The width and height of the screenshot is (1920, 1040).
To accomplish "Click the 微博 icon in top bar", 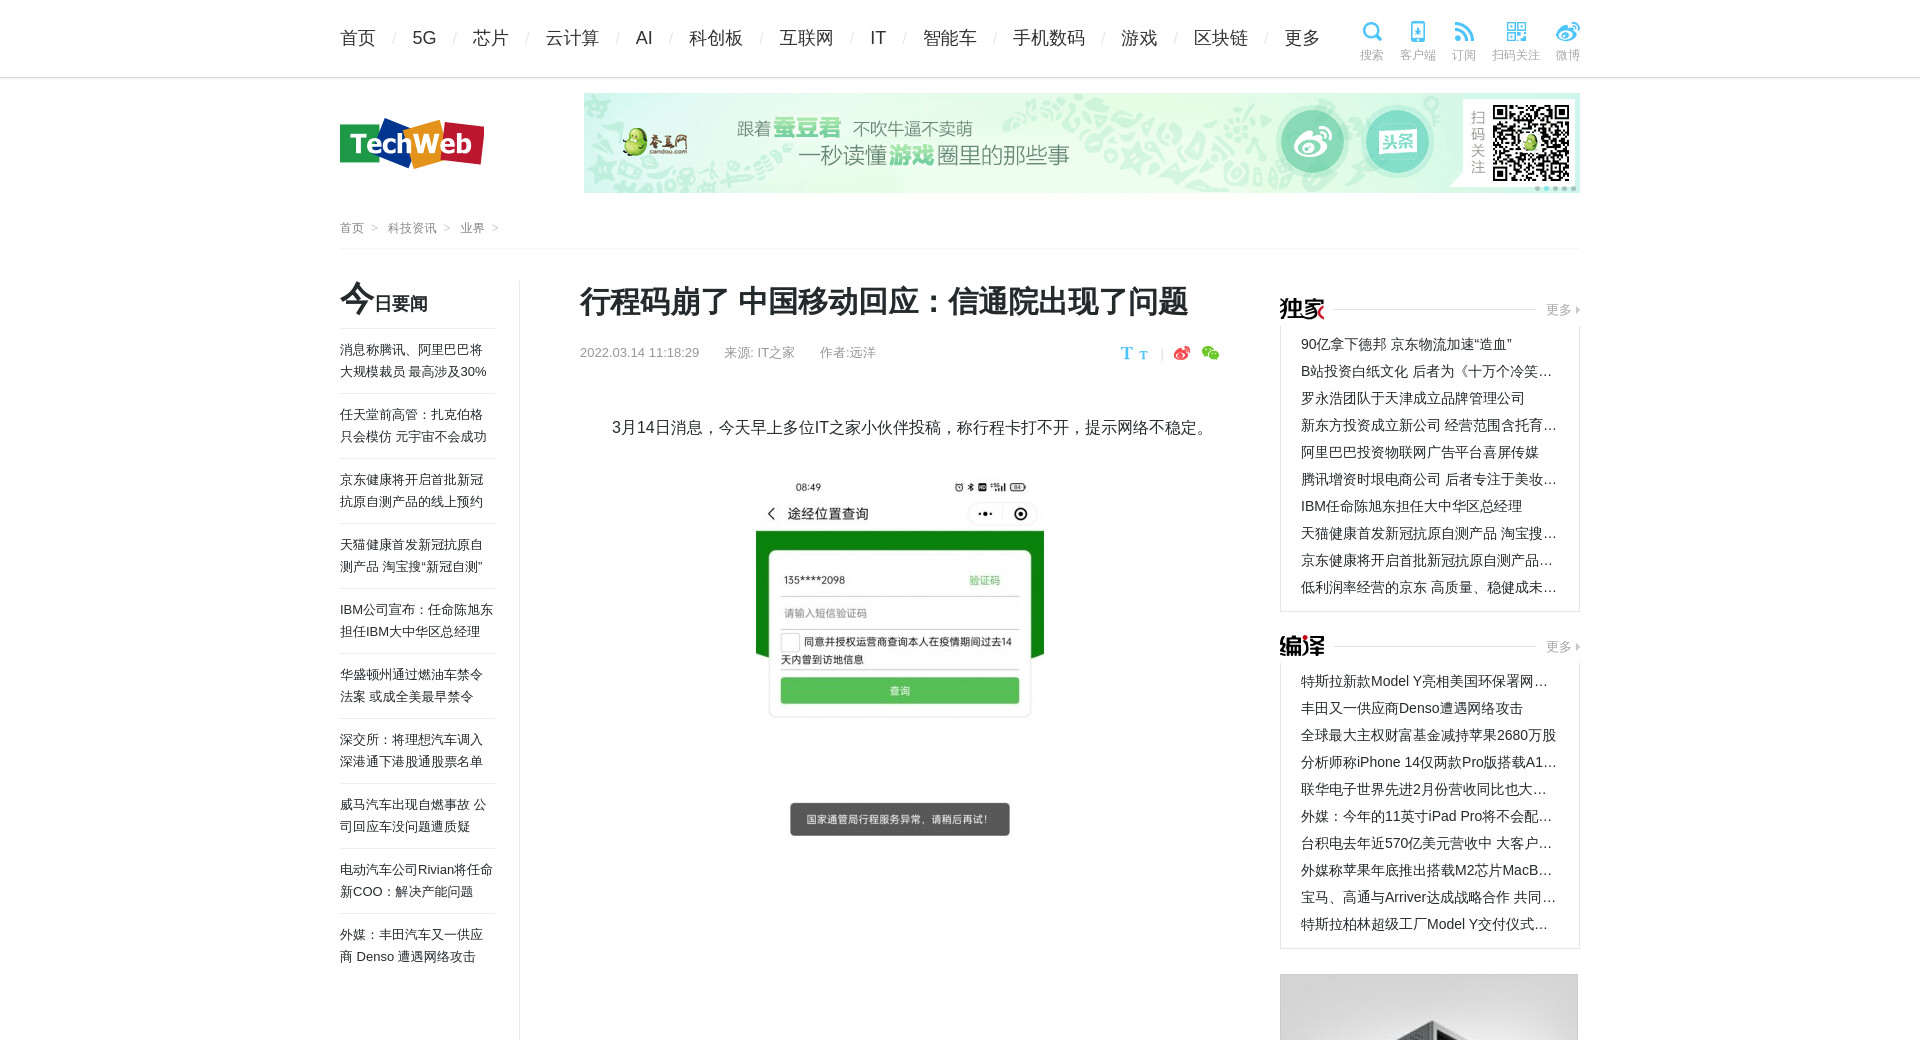I will [1567, 33].
